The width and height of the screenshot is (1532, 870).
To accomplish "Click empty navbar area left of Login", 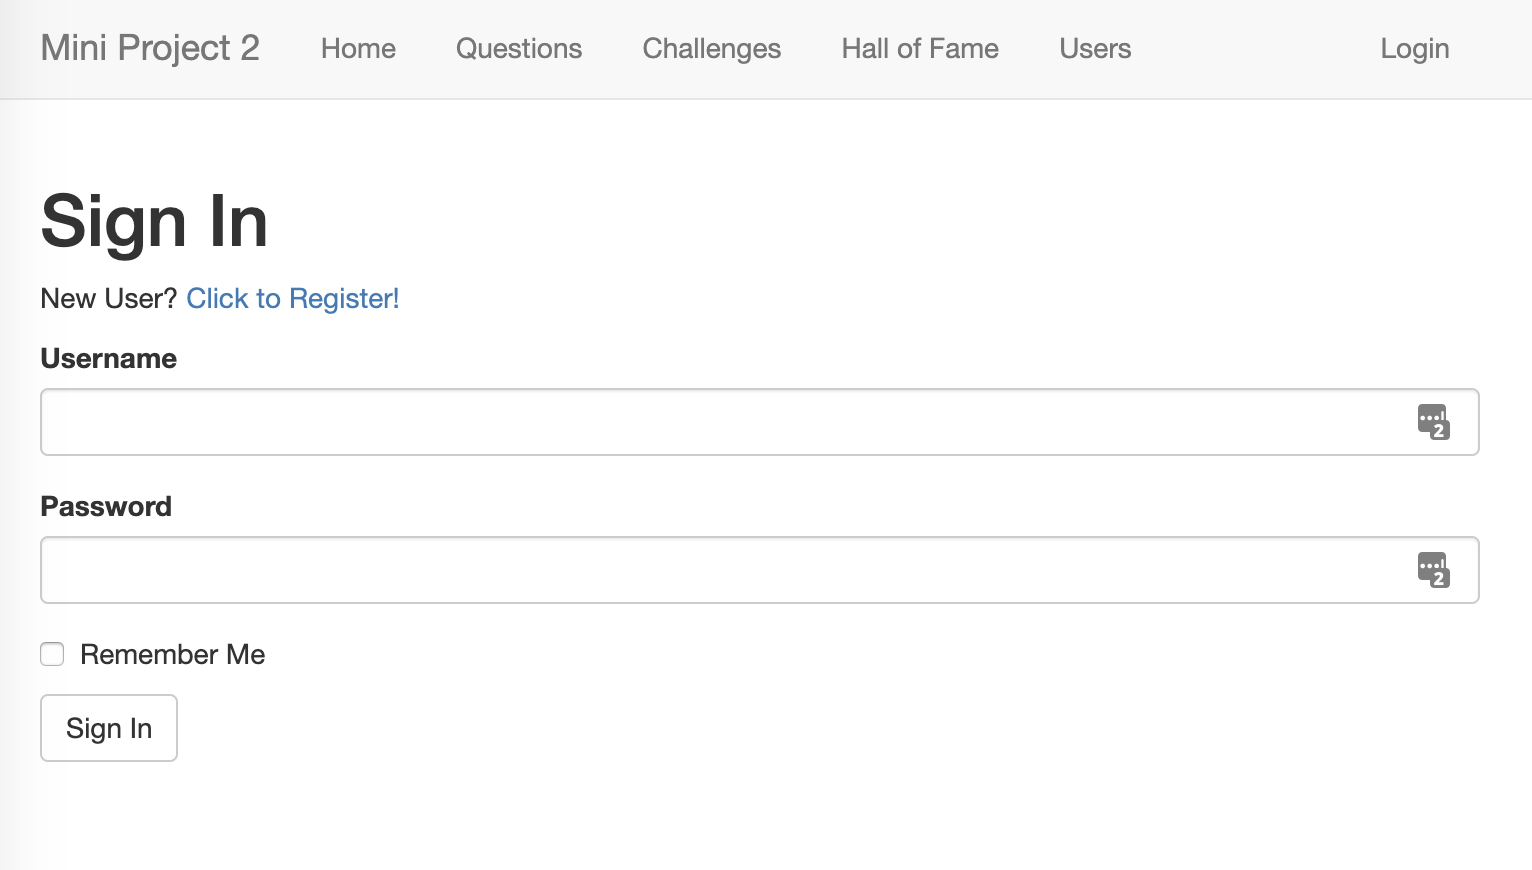I will (1255, 49).
